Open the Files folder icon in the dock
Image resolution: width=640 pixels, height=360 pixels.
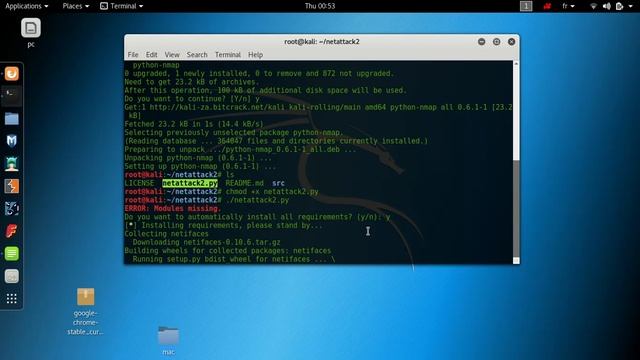[11, 119]
